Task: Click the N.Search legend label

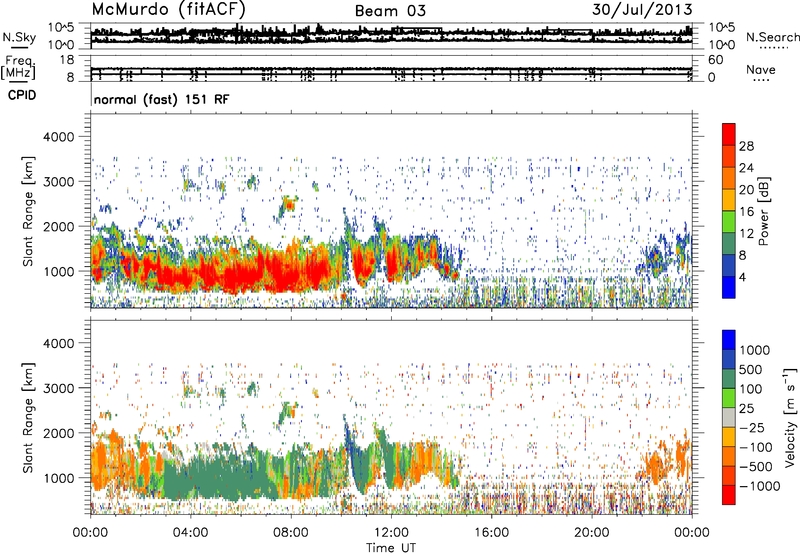Action: (772, 37)
